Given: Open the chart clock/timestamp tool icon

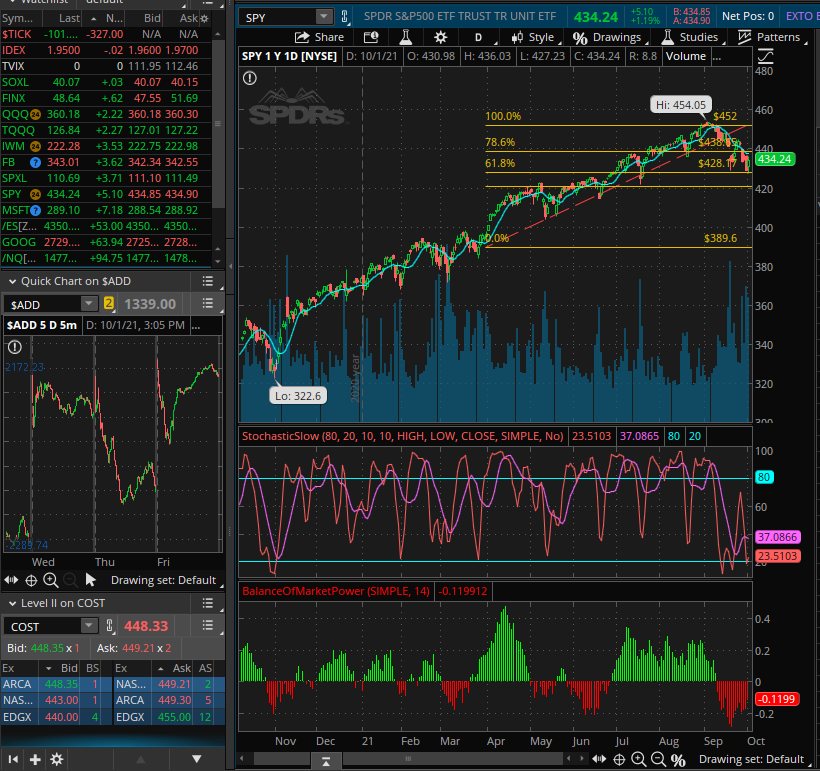Looking at the screenshot, I should (x=371, y=37).
